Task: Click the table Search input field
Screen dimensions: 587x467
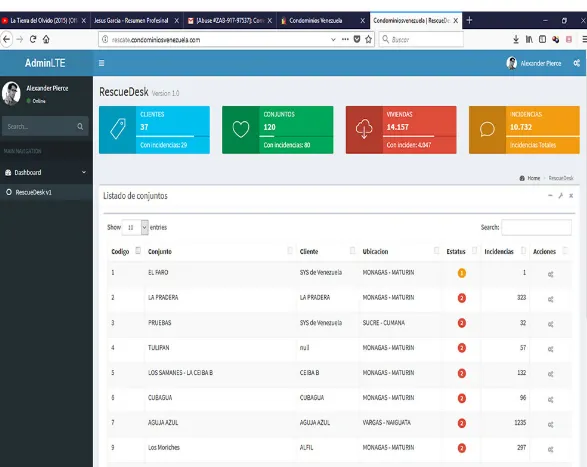Action: coord(536,227)
